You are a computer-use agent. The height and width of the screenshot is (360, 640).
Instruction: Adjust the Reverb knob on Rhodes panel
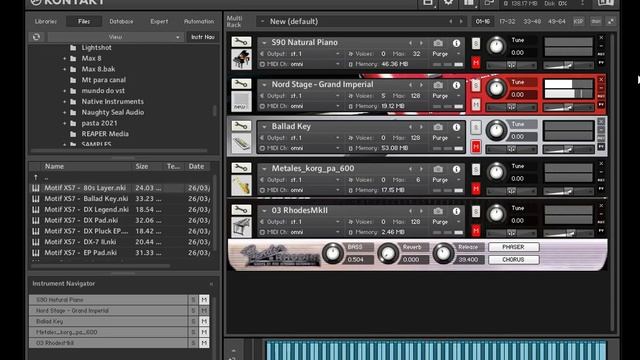point(388,253)
